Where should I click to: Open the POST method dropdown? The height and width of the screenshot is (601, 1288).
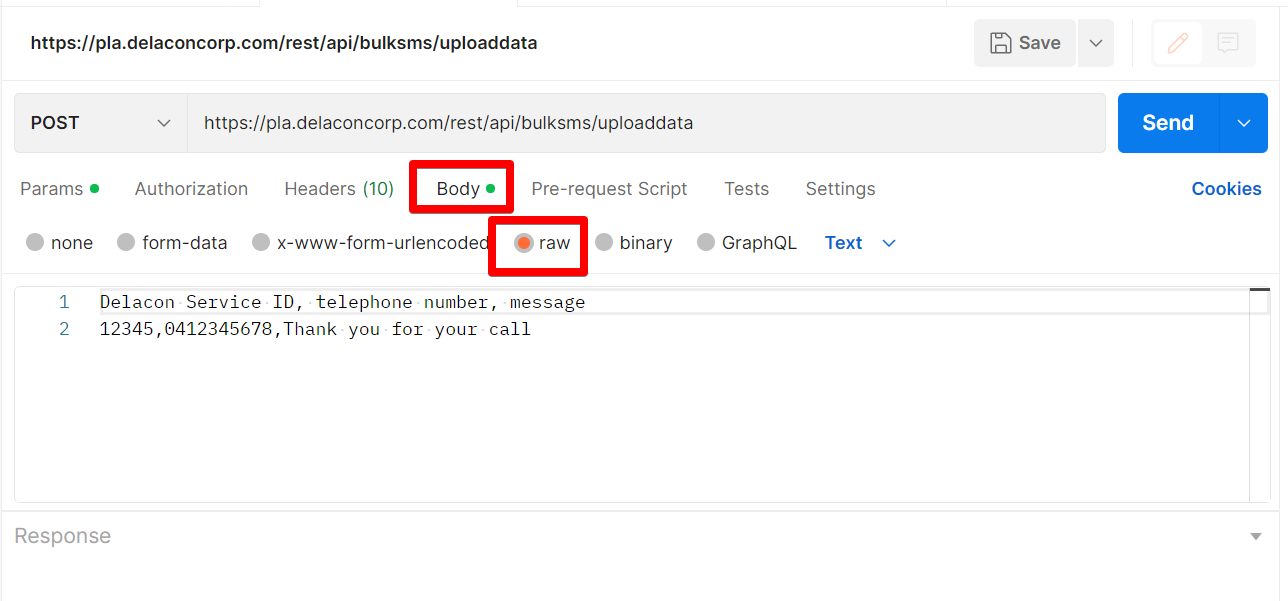pyautogui.click(x=100, y=123)
